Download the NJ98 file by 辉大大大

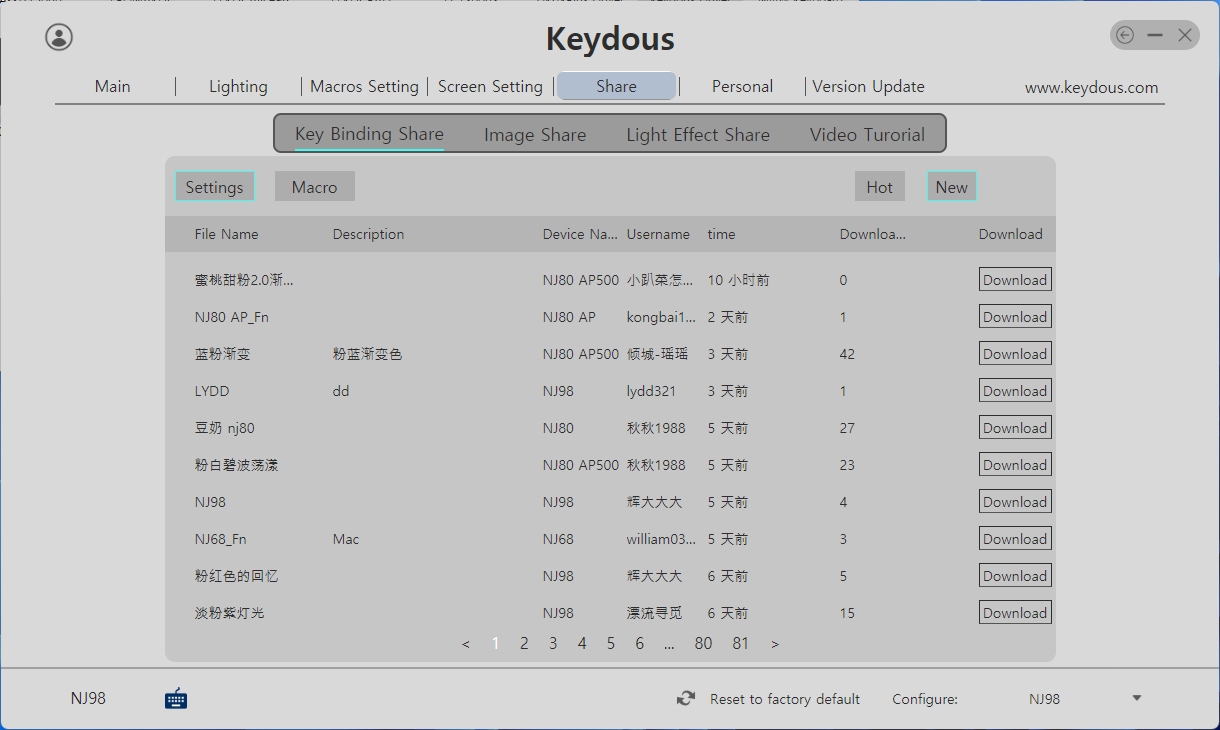tap(1015, 502)
